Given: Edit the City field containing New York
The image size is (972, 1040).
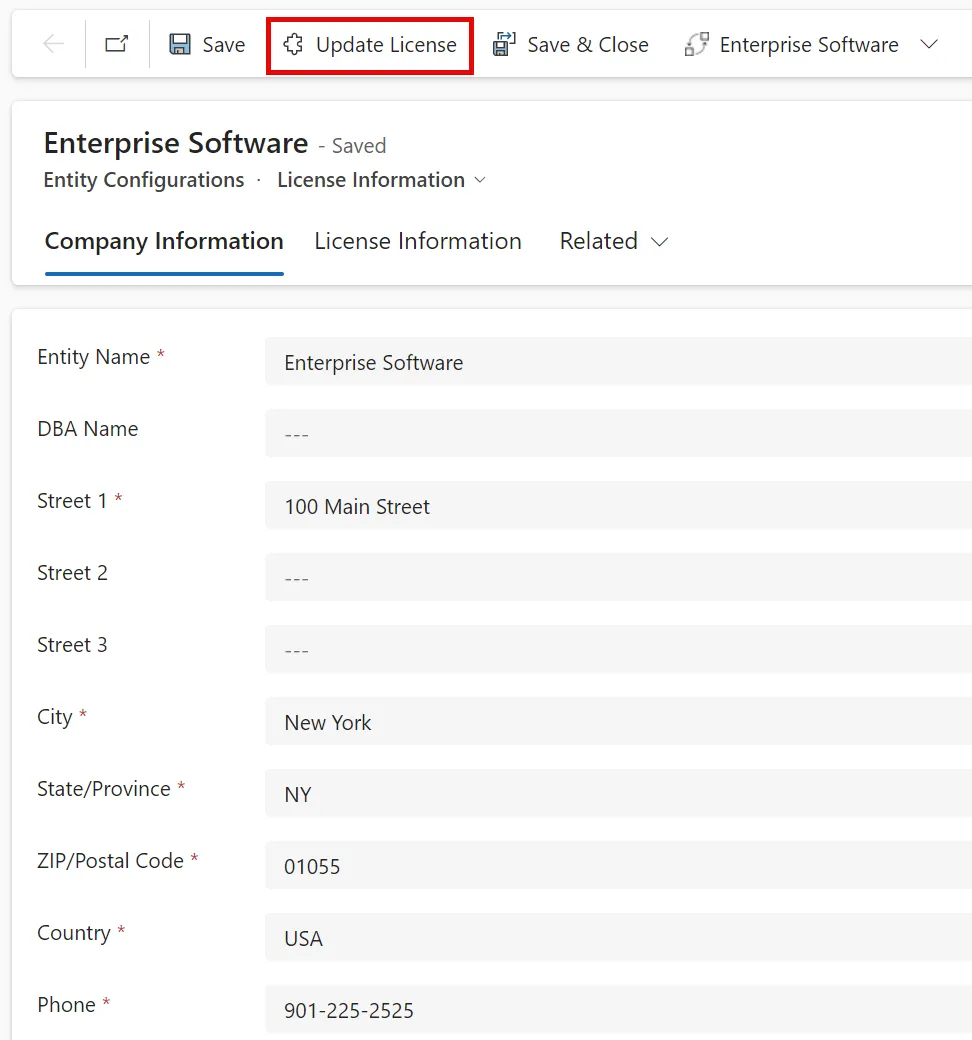Looking at the screenshot, I should coord(618,722).
